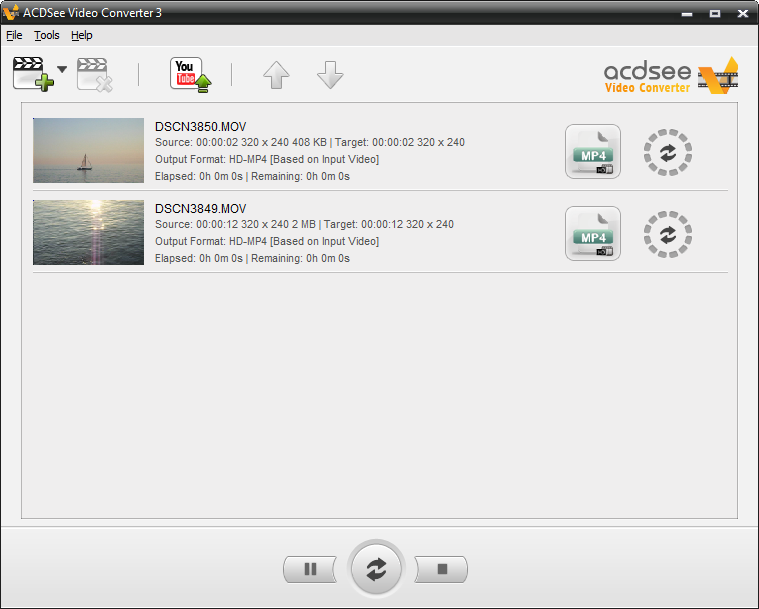Pause the conversion process
The width and height of the screenshot is (759, 609).
click(310, 569)
